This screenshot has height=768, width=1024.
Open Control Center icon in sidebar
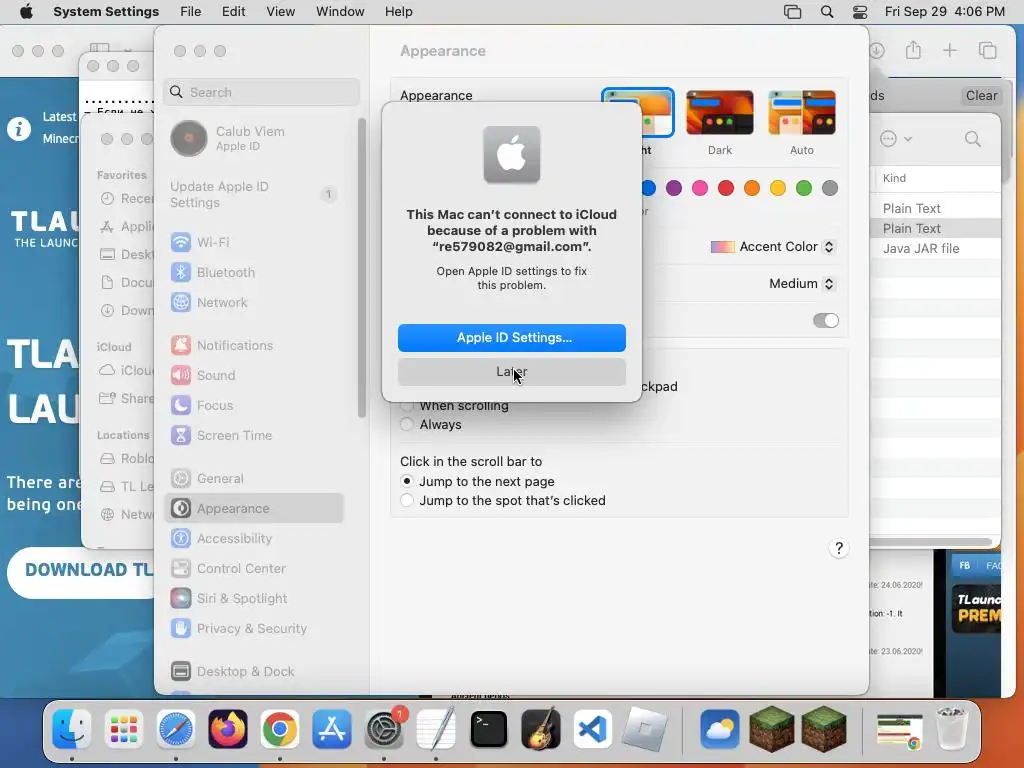(x=181, y=569)
